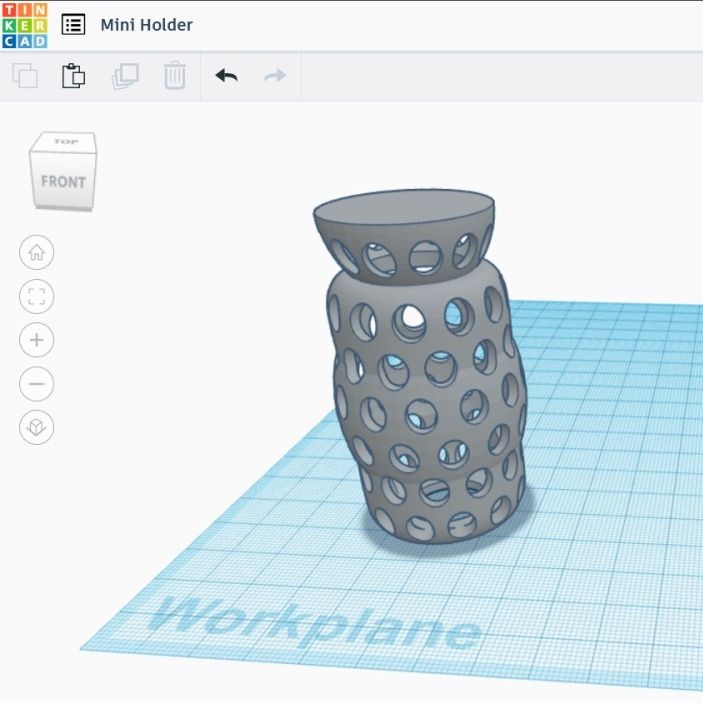Click the Paste clipboard icon
Screen dimensions: 703x703
pos(74,75)
